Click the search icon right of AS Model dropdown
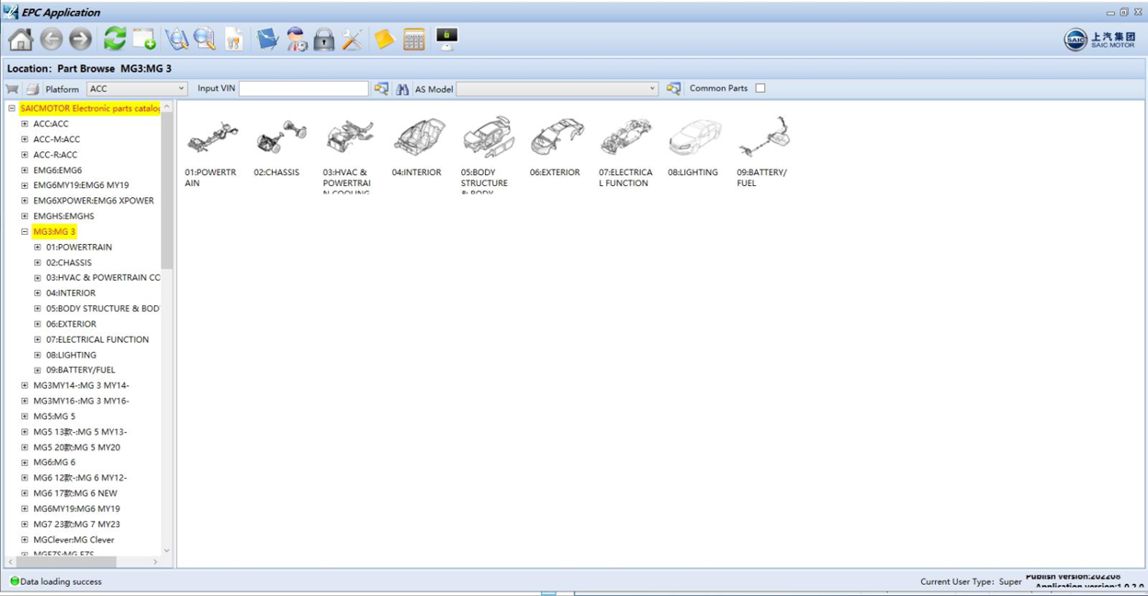The width and height of the screenshot is (1148, 596). (674, 89)
